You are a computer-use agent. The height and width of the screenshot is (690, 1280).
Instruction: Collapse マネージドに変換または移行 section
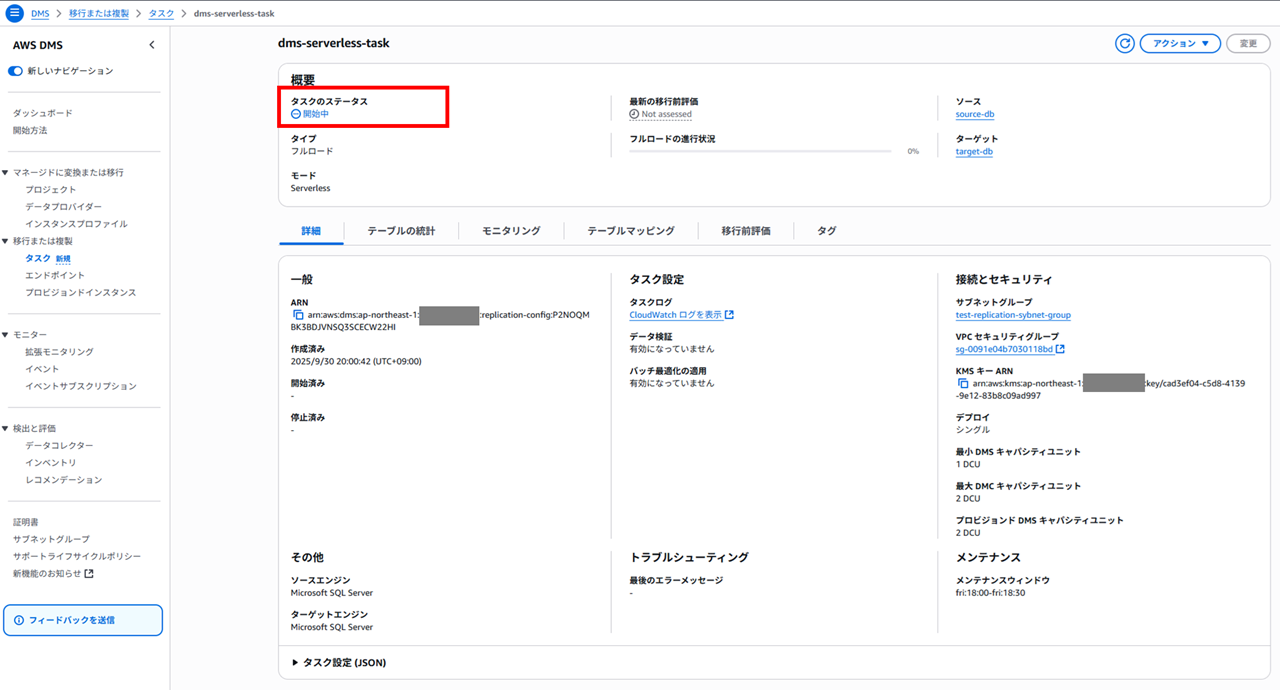pyautogui.click(x=6, y=173)
